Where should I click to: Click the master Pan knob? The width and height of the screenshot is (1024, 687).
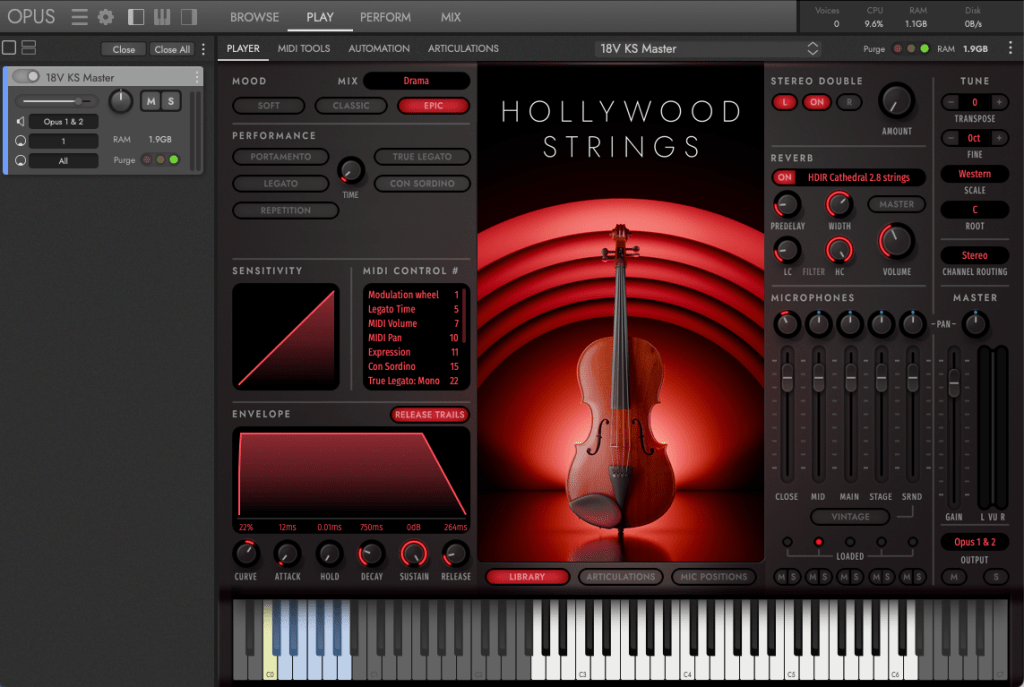974,324
